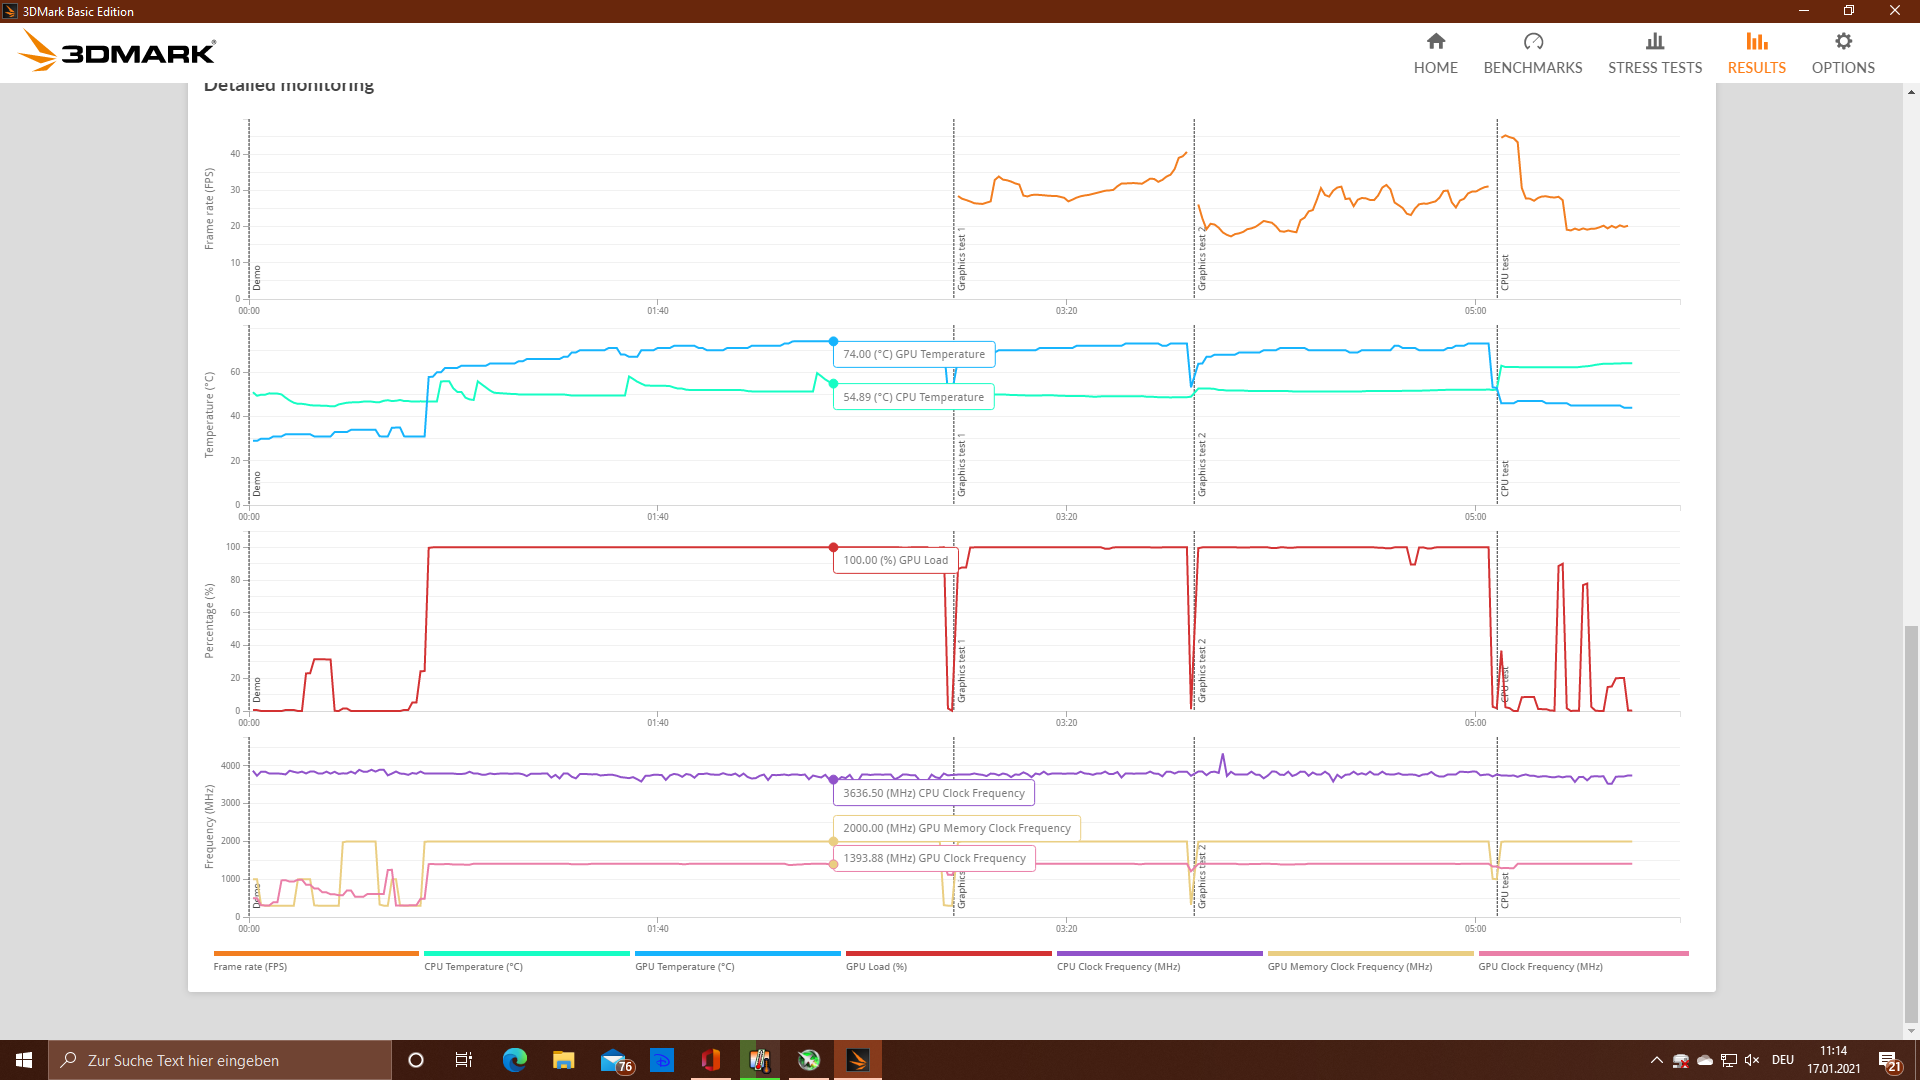Image resolution: width=1920 pixels, height=1080 pixels.
Task: Click the GPU Temperature data point marker
Action: pos(833,341)
